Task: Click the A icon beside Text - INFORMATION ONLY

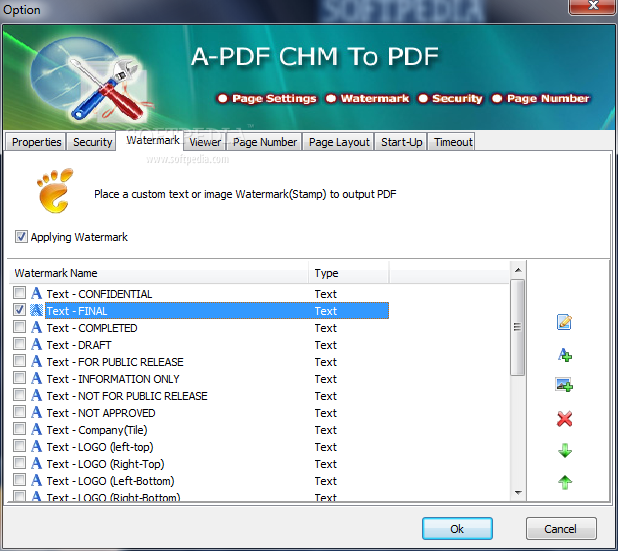Action: click(x=36, y=378)
